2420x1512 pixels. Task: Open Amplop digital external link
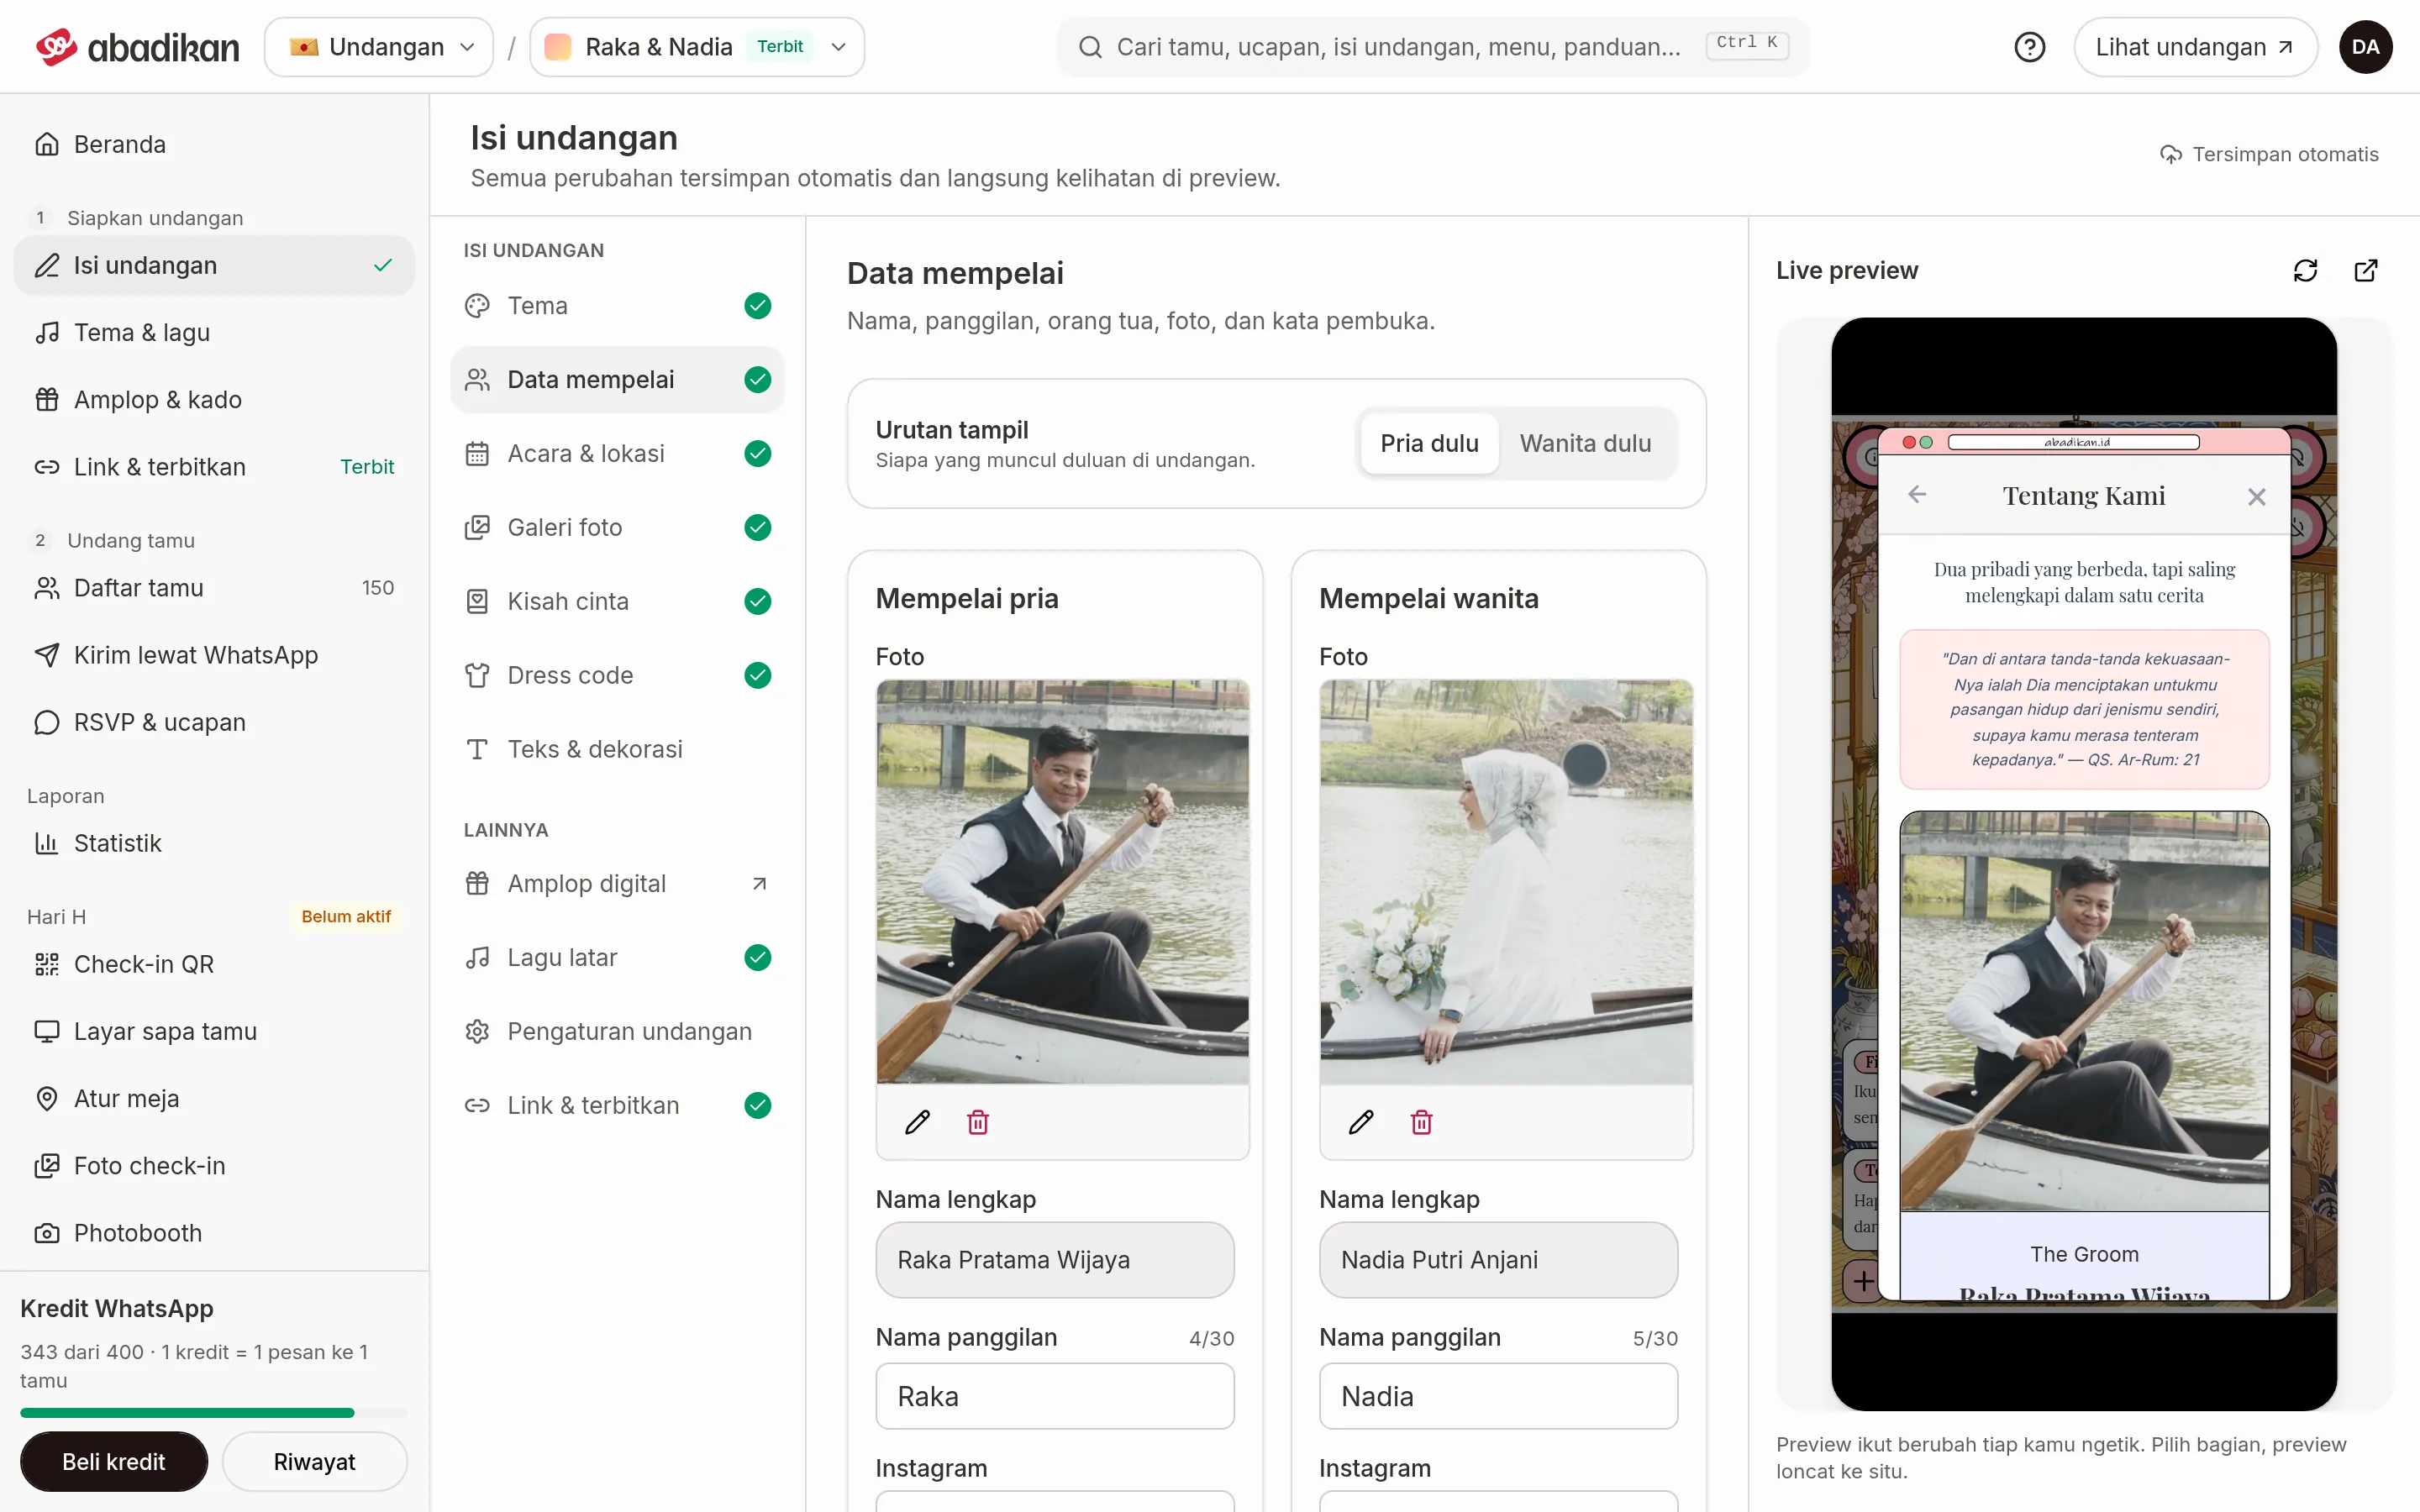617,884
